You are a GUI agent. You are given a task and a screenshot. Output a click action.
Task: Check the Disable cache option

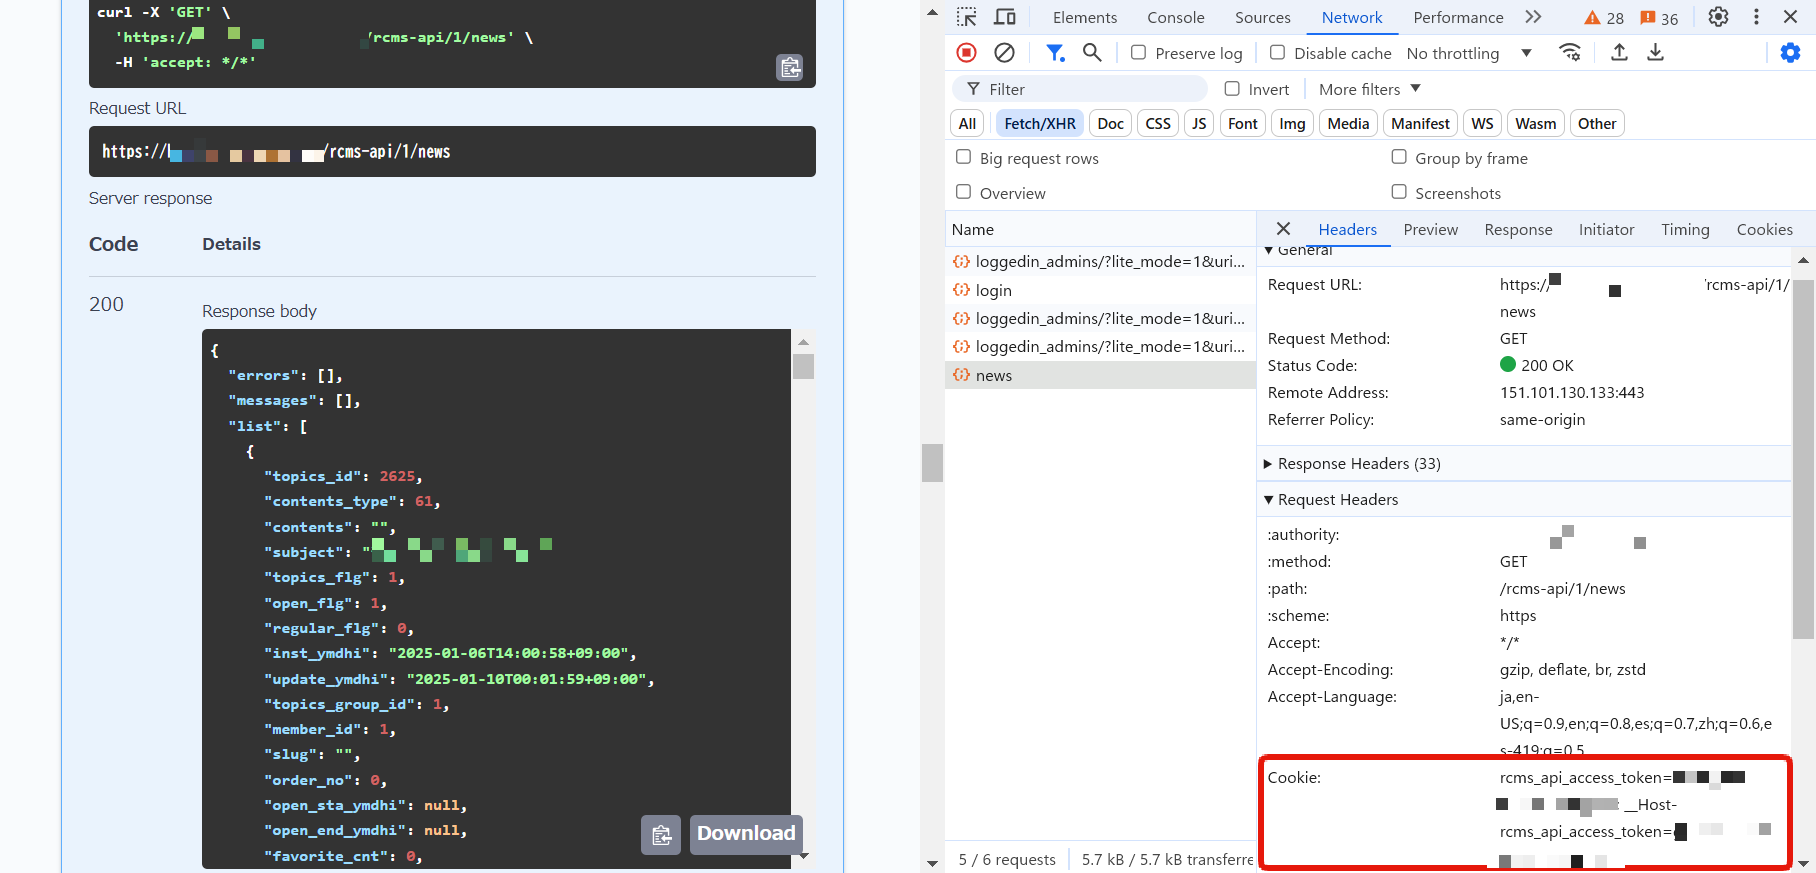pyautogui.click(x=1277, y=53)
